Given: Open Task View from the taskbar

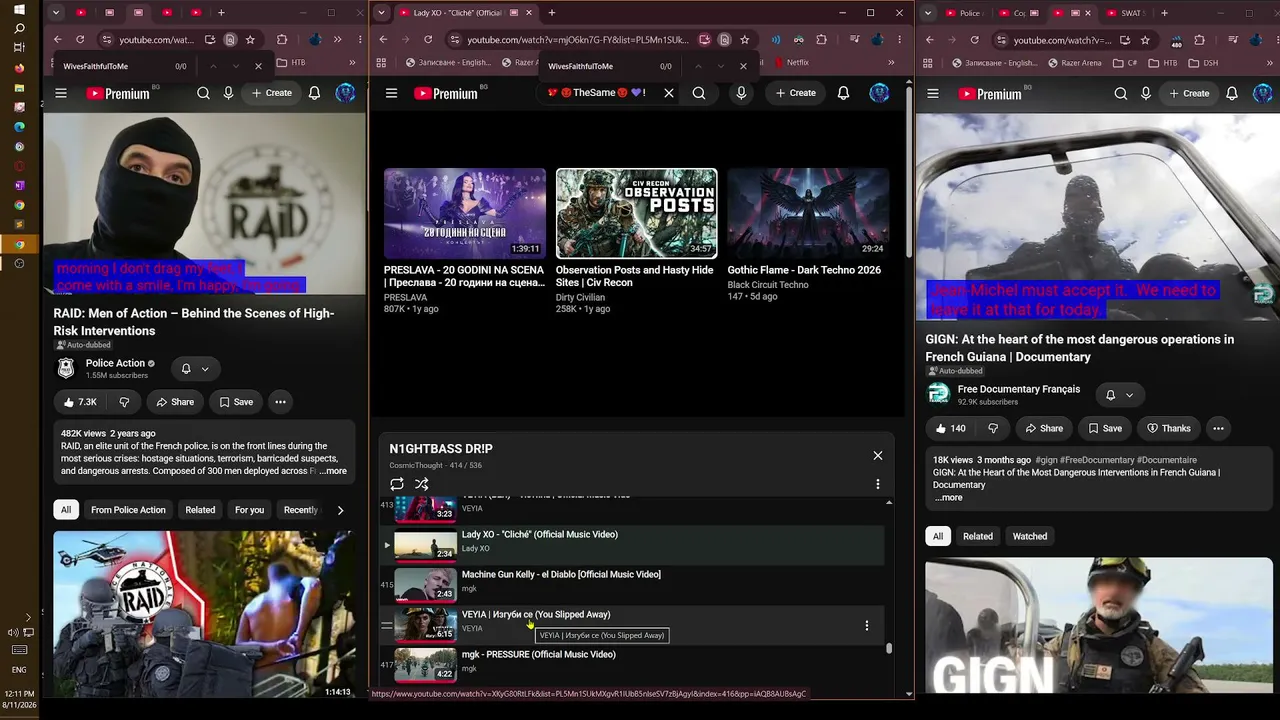Looking at the screenshot, I should click(19, 48).
